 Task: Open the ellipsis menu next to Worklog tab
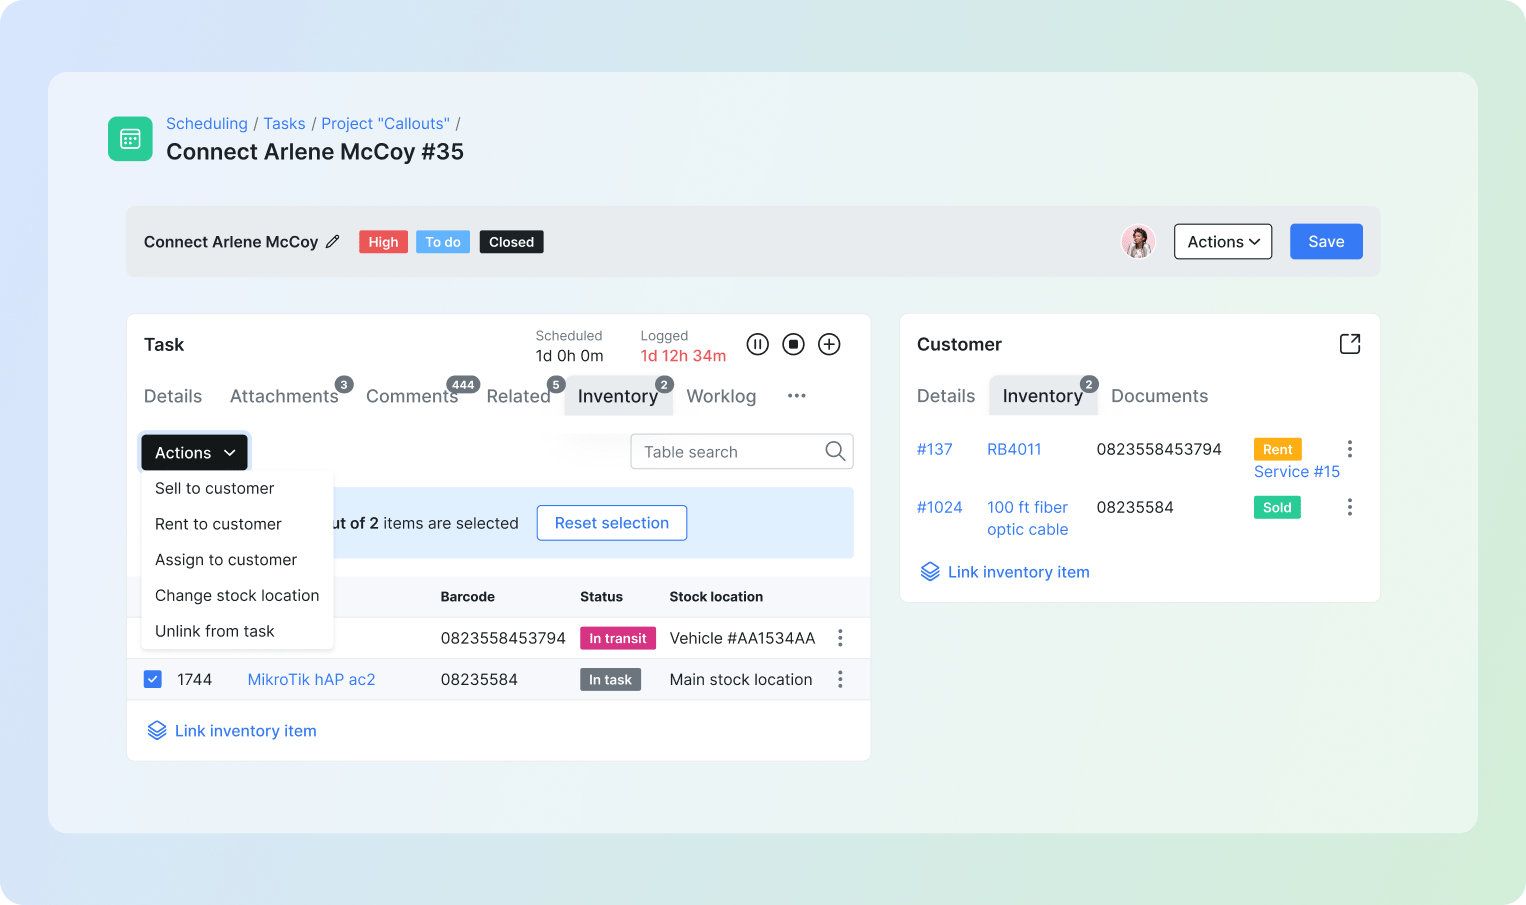(796, 396)
